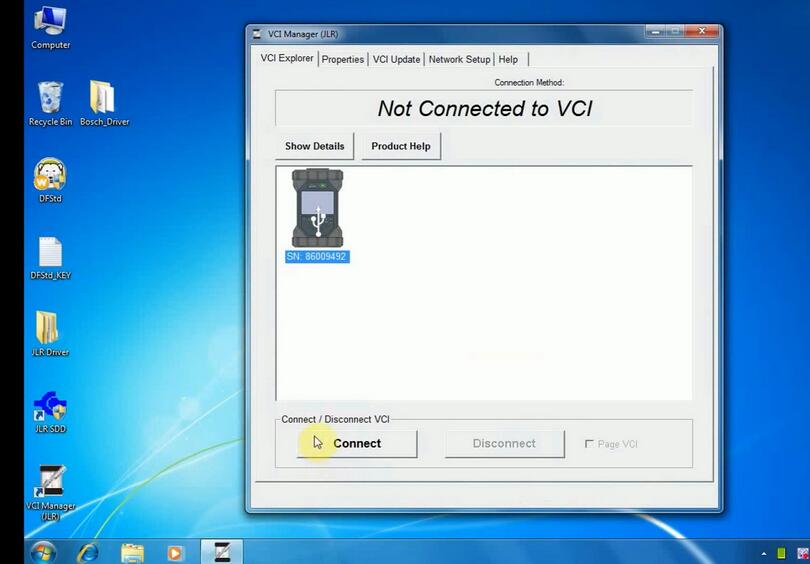The image size is (810, 564).
Task: Switch to the VCI Explorer tab
Action: pyautogui.click(x=287, y=58)
